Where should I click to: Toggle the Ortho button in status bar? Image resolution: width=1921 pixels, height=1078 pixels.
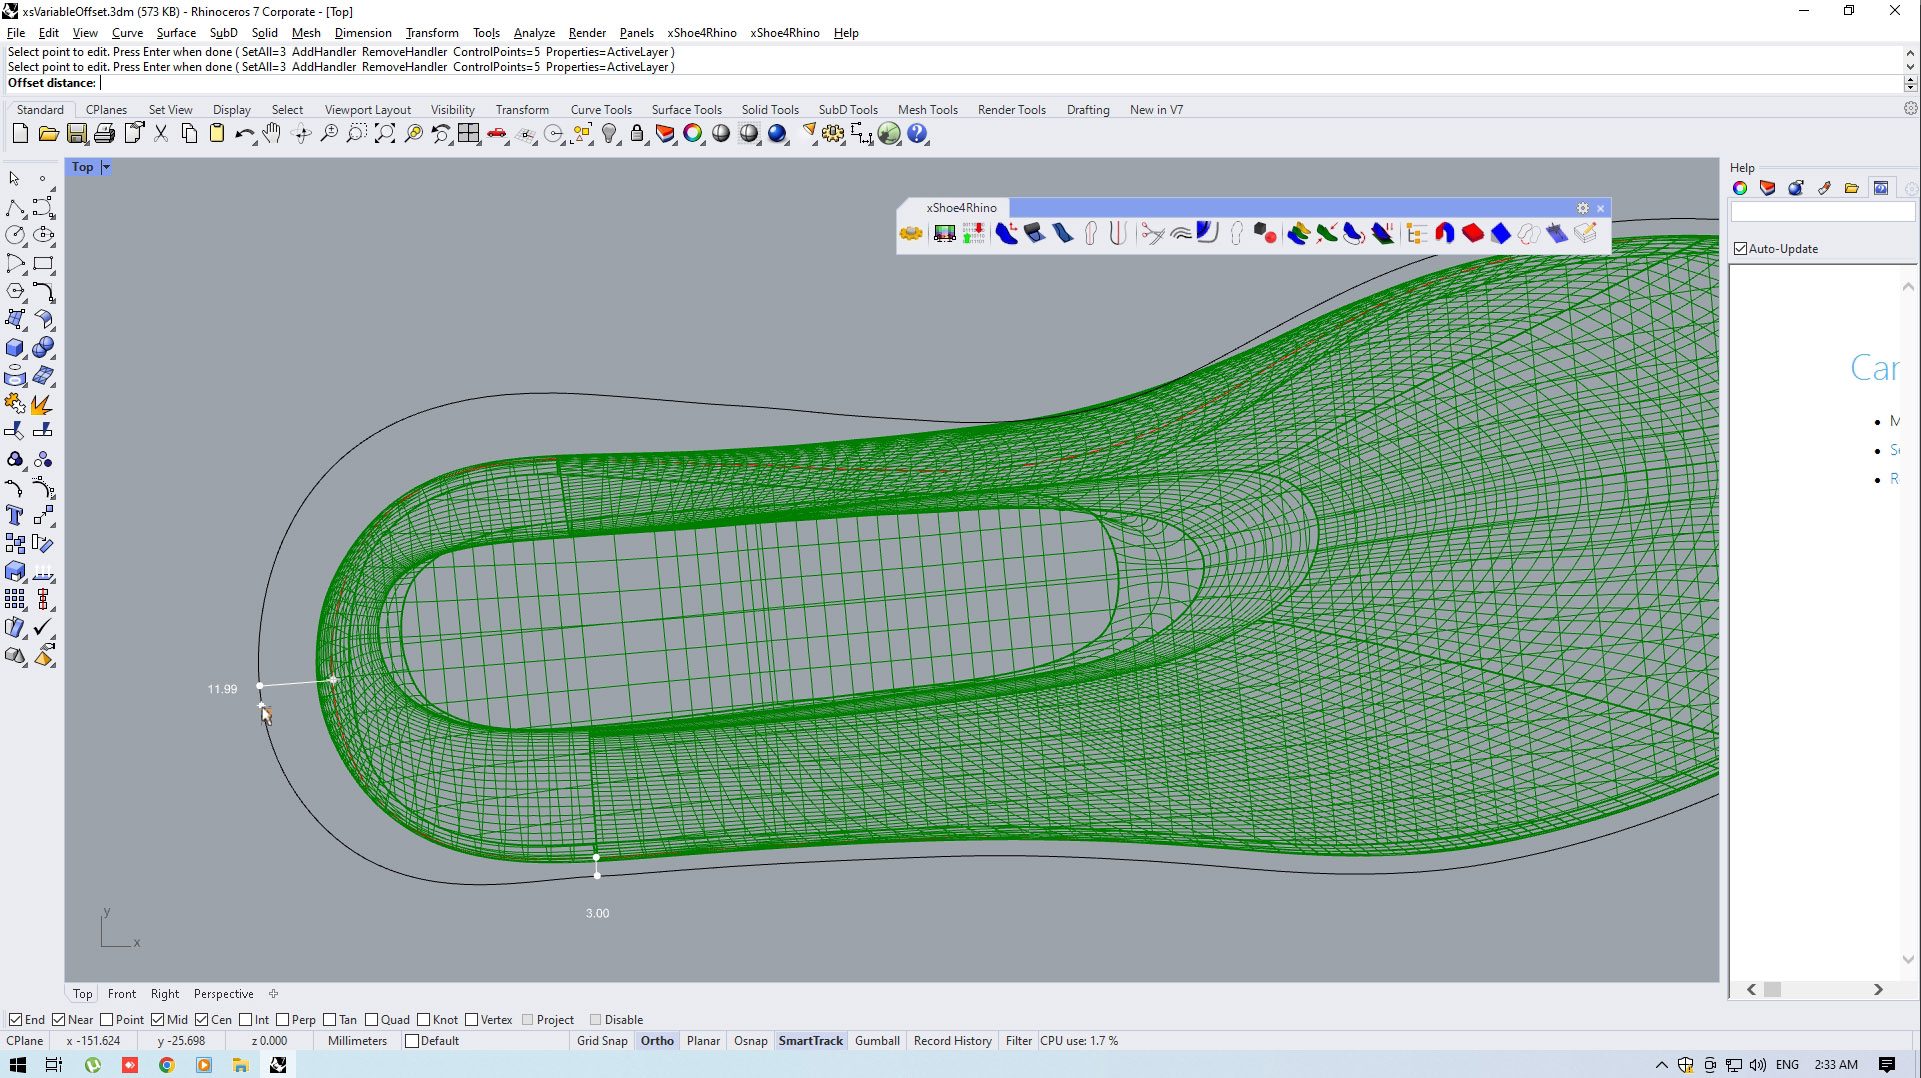pyautogui.click(x=657, y=1041)
